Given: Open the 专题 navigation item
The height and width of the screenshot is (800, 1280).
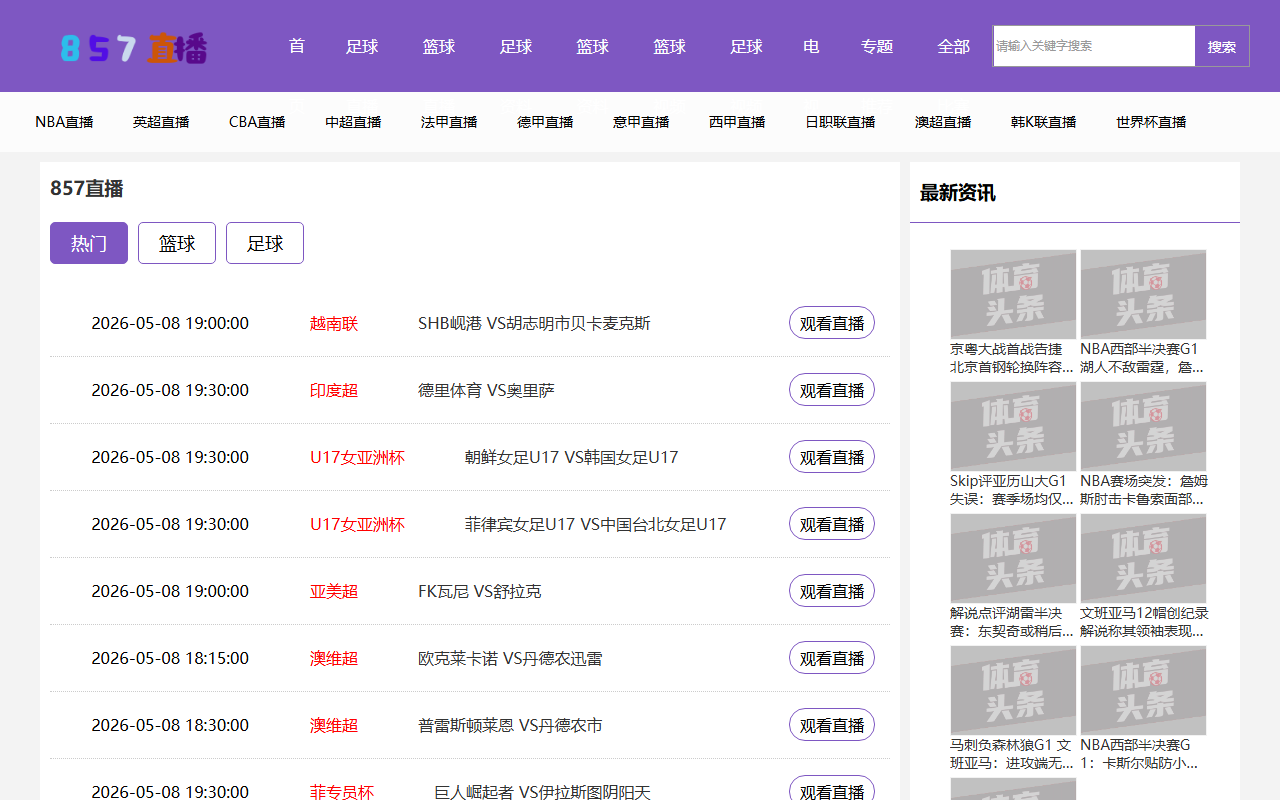Looking at the screenshot, I should [x=877, y=46].
